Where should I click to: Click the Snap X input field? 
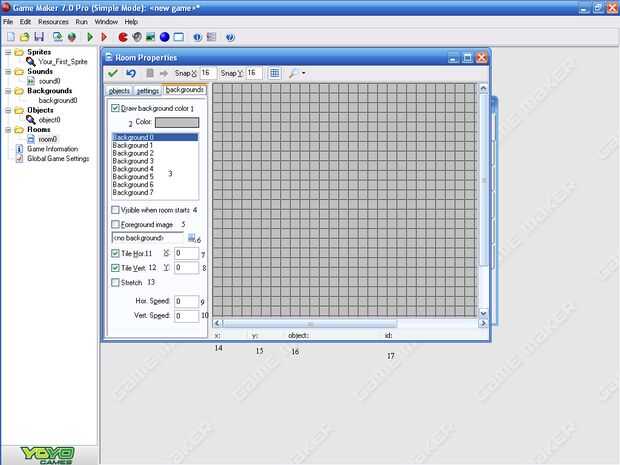point(208,73)
